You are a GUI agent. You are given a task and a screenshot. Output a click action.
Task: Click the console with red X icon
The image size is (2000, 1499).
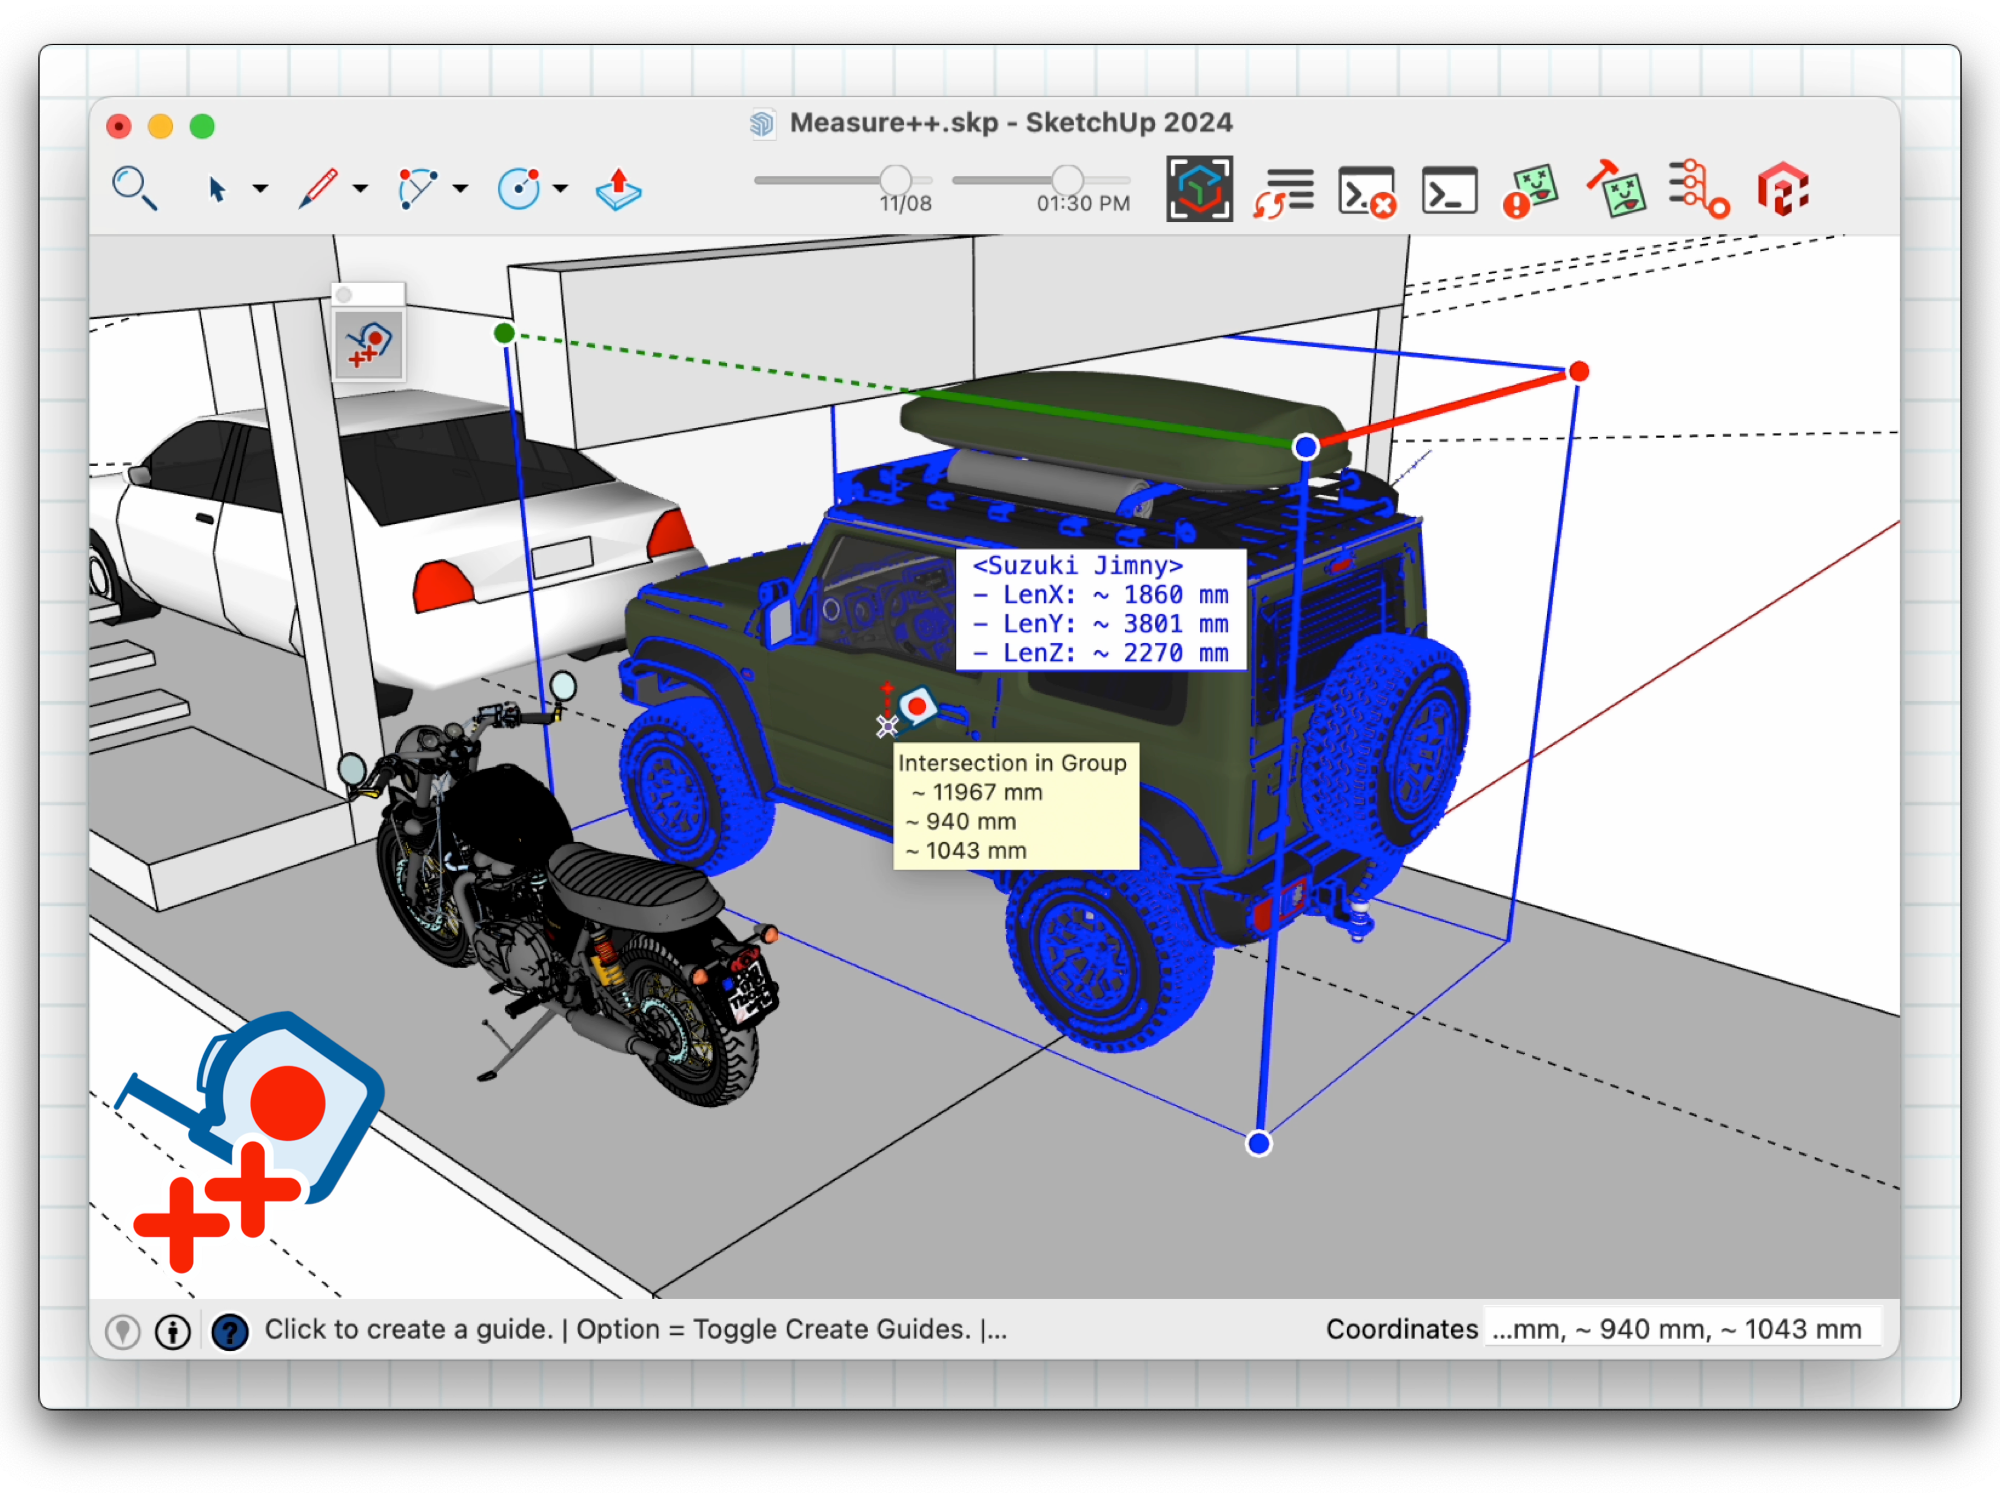[x=1366, y=190]
